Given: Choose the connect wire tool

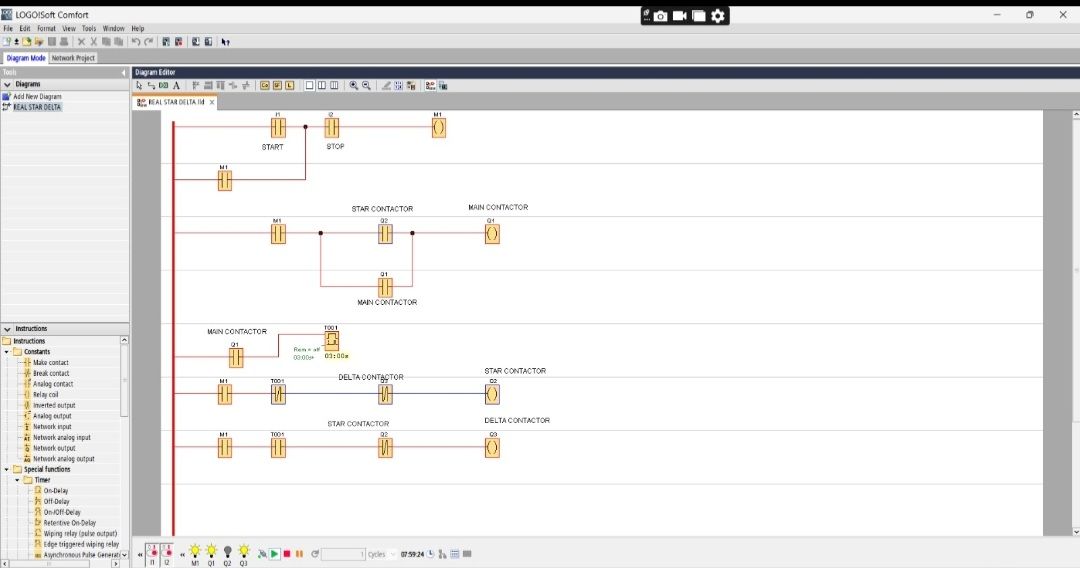Looking at the screenshot, I should click(152, 85).
